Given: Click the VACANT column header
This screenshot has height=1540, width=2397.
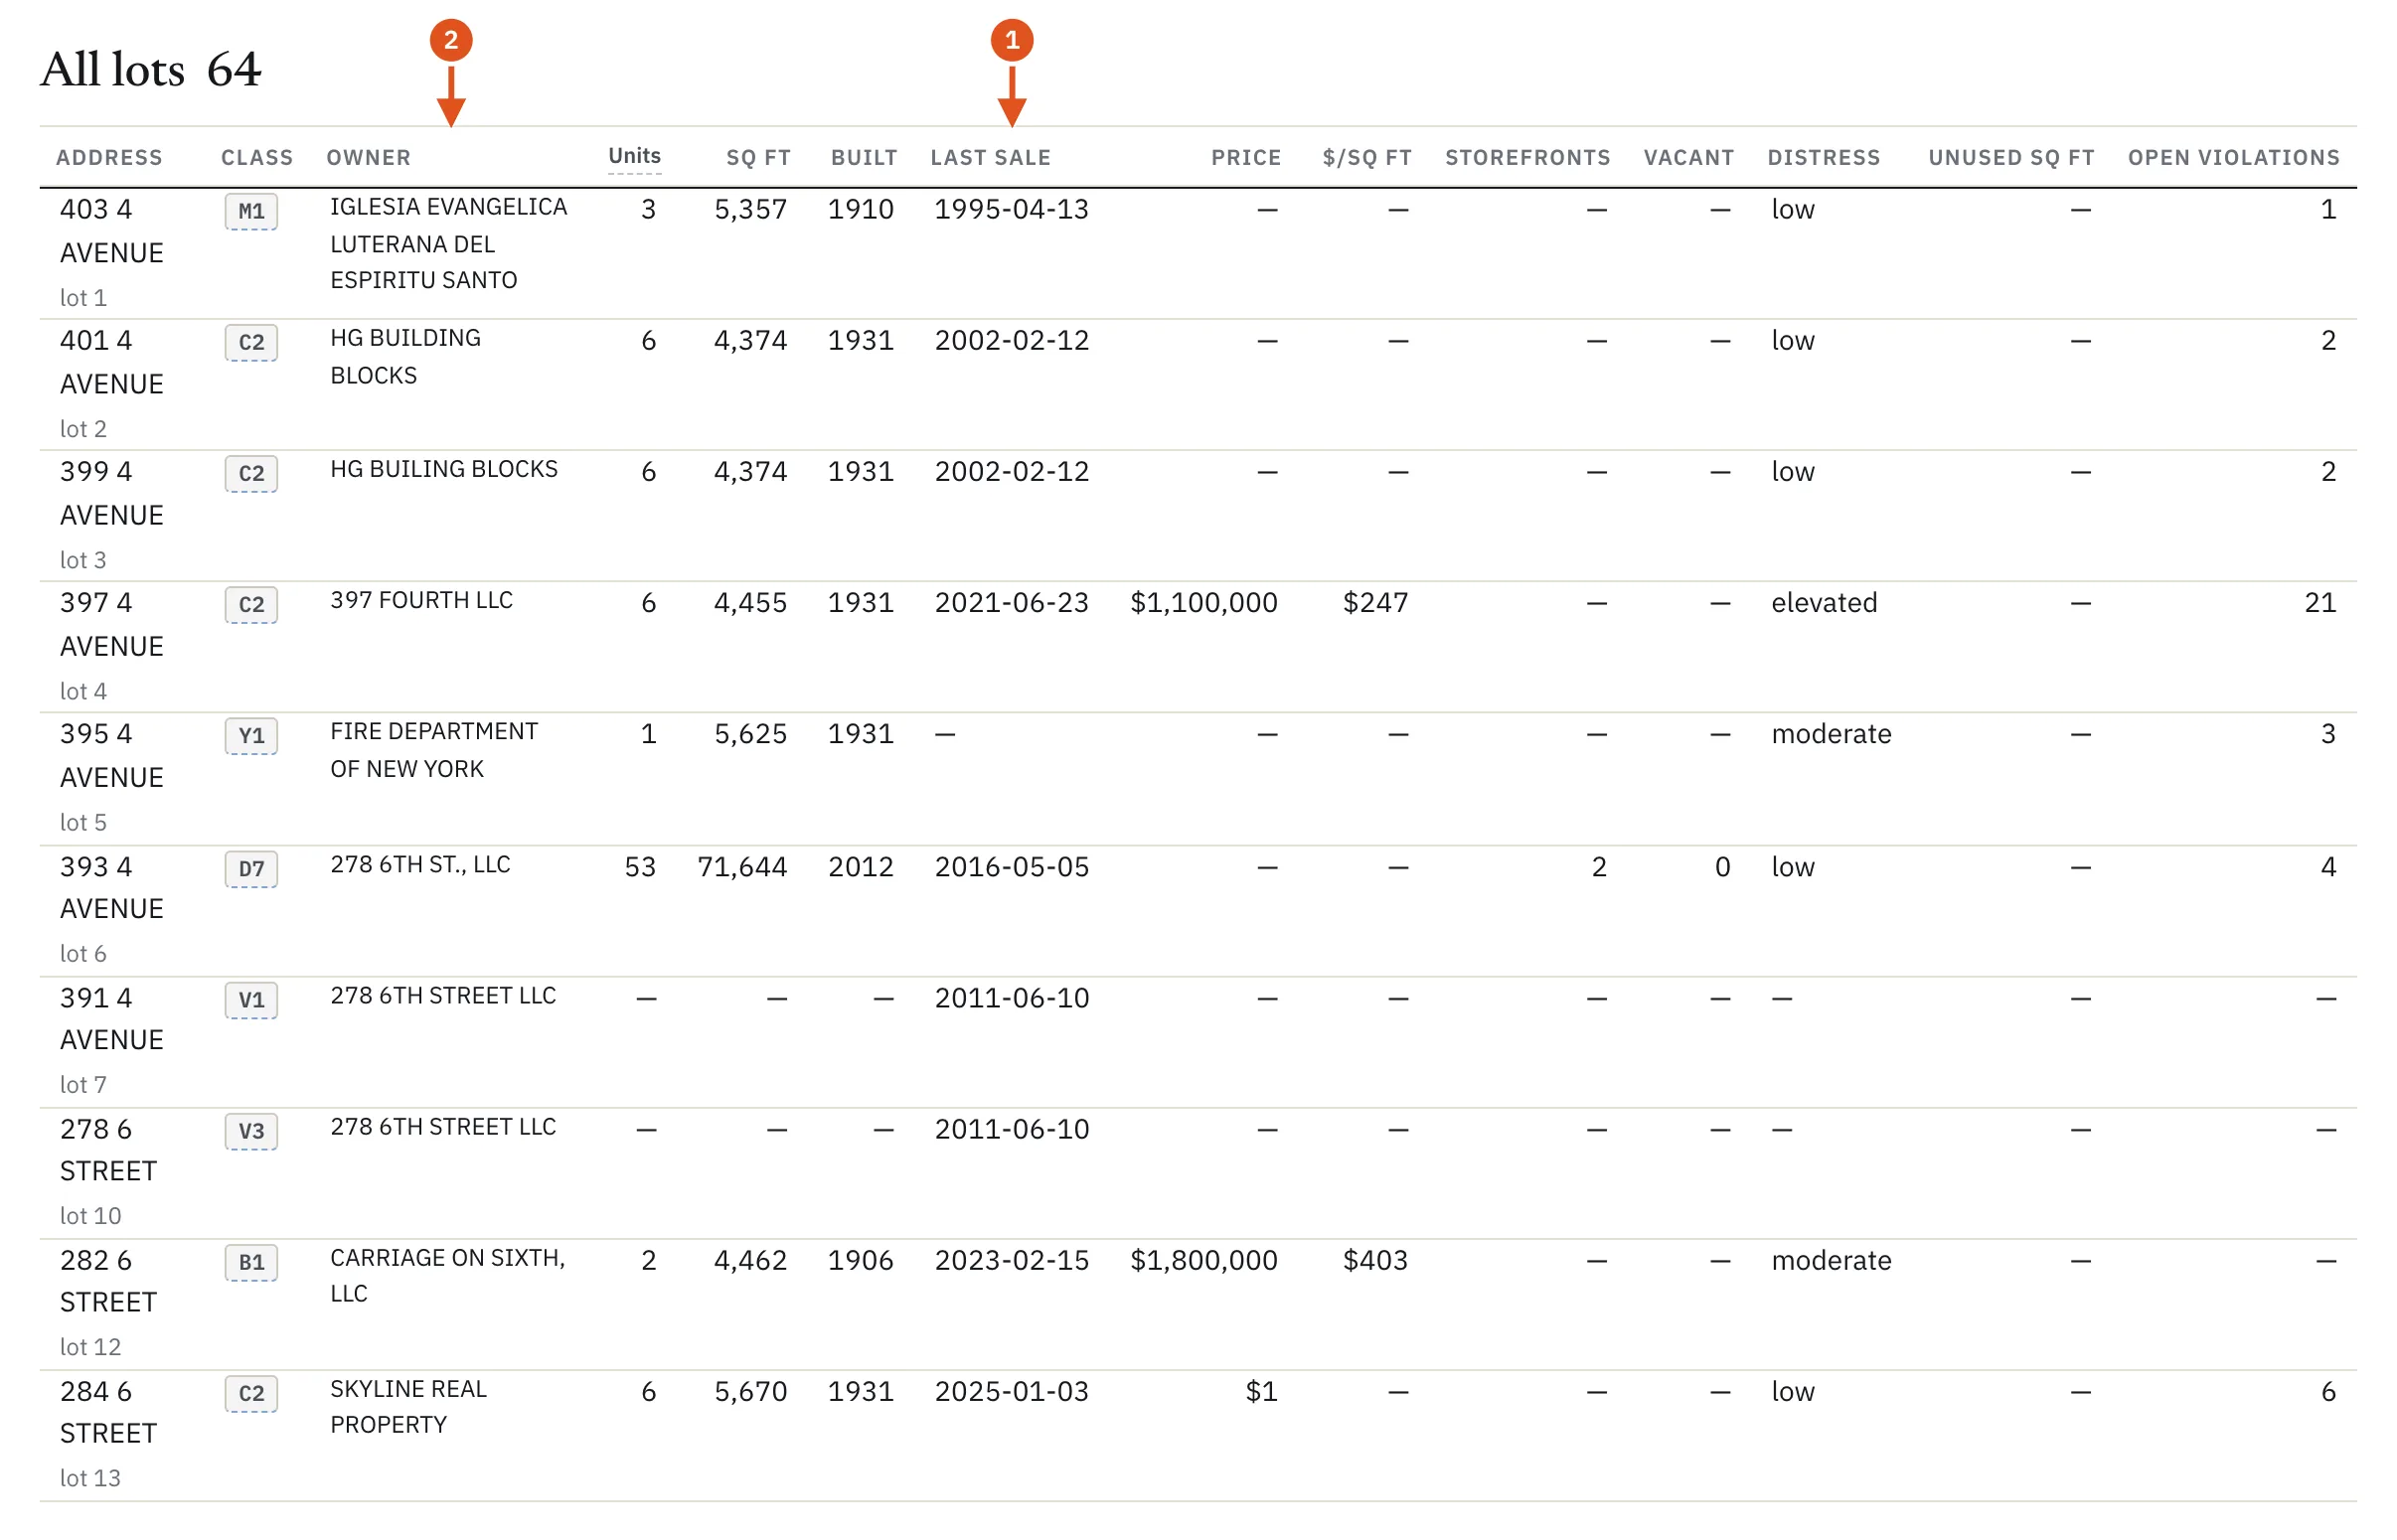Looking at the screenshot, I should point(1688,158).
